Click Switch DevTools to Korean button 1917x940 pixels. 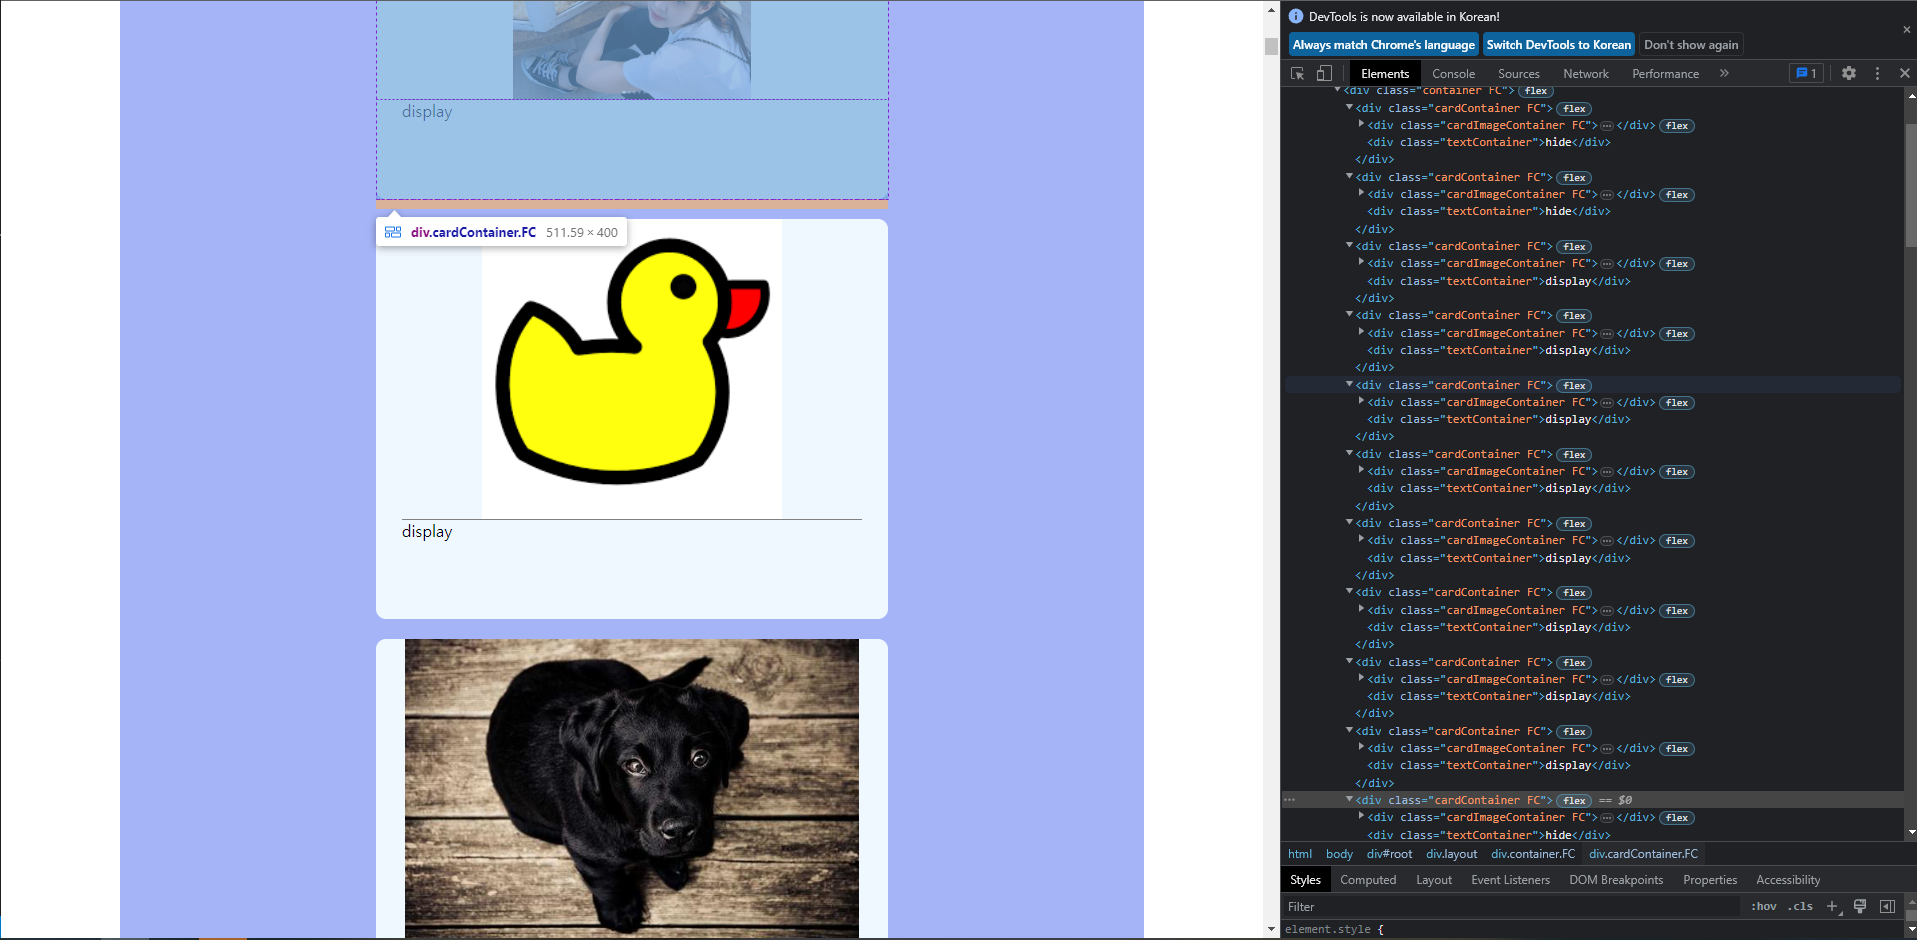coord(1558,45)
